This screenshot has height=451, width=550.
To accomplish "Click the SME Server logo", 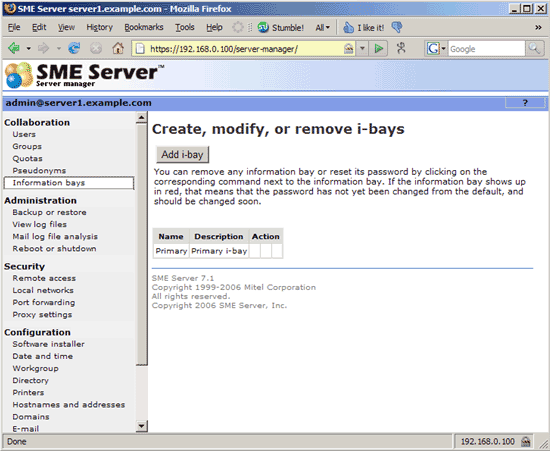I will pos(84,75).
